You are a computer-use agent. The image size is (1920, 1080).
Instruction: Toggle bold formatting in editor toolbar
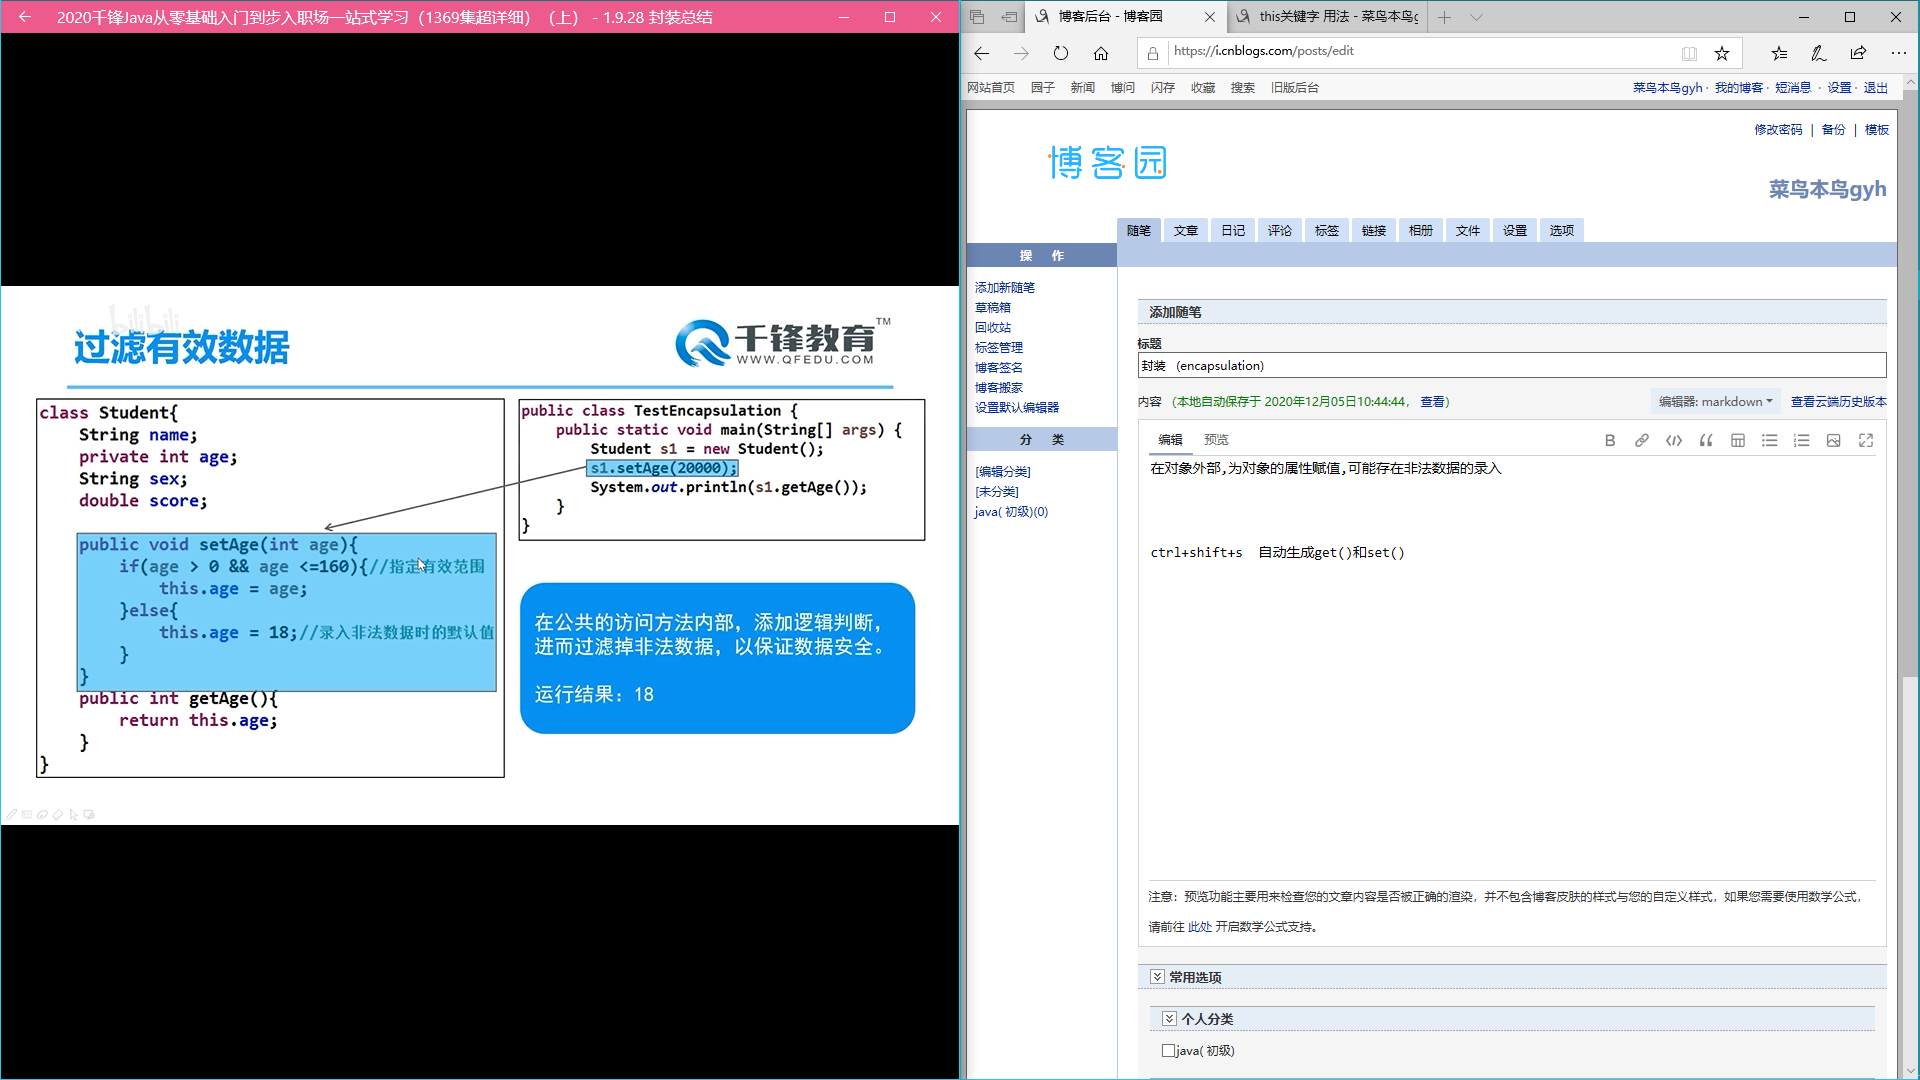point(1609,441)
